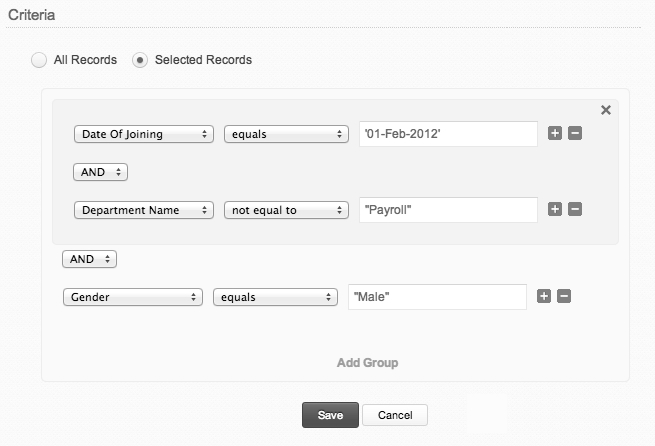Click plus icon on Date Of Joining row
655x446 pixels.
pos(555,134)
